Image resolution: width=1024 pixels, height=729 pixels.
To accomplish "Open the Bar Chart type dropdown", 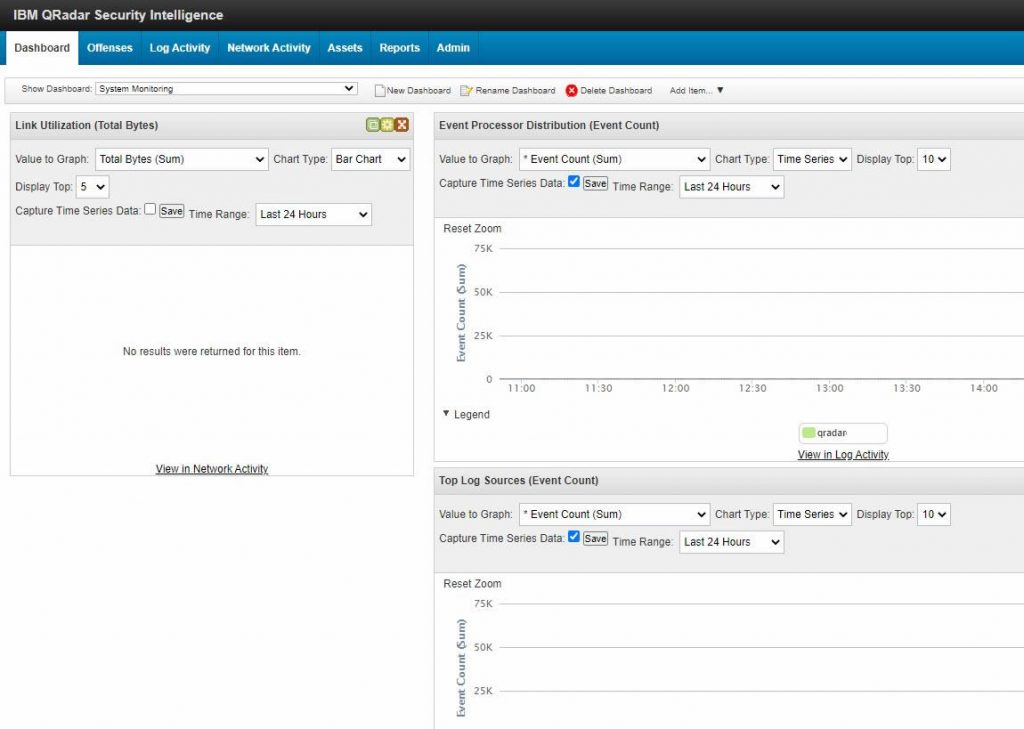I will pos(370,159).
